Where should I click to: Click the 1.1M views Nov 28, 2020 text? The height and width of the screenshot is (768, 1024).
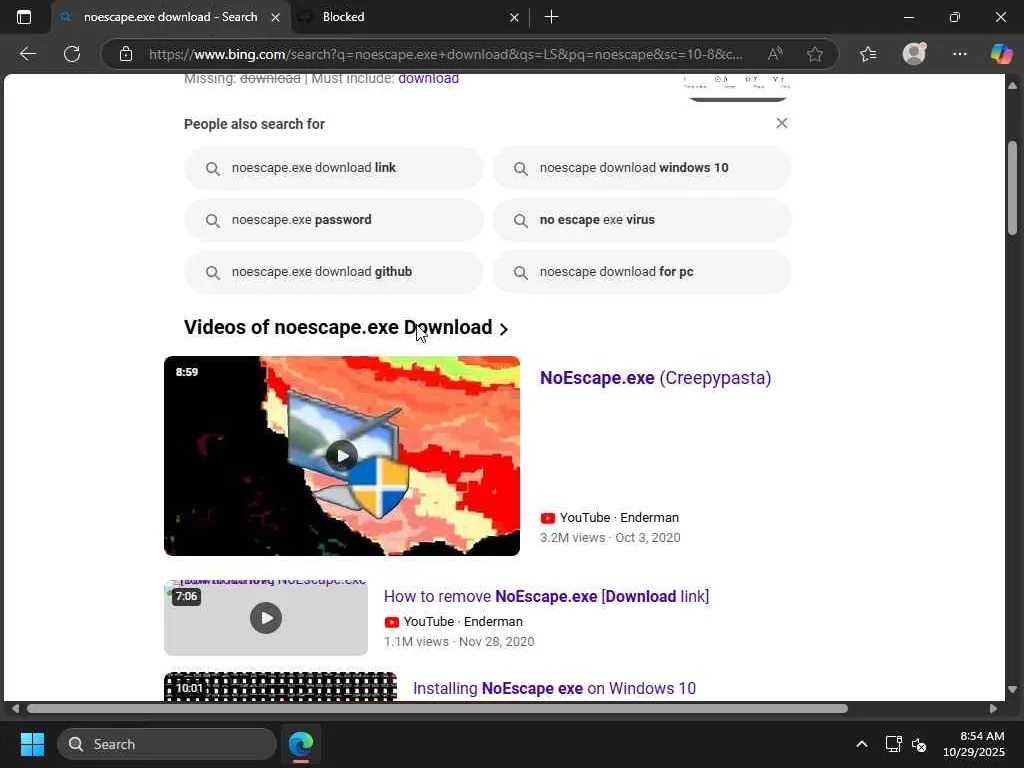459,642
